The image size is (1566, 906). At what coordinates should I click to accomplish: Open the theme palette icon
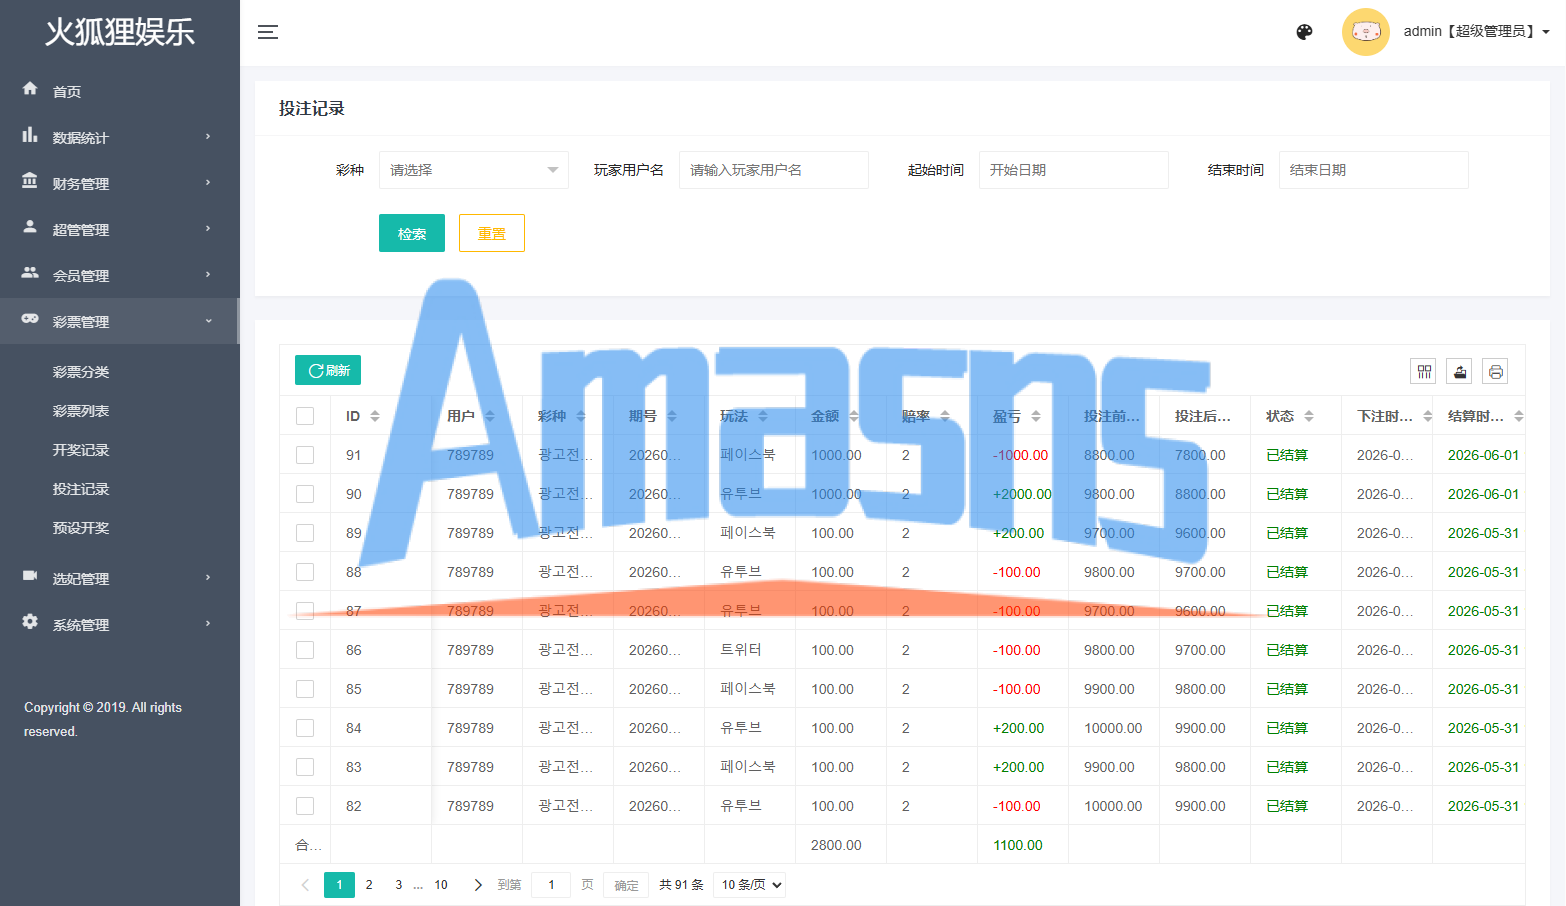[1304, 32]
